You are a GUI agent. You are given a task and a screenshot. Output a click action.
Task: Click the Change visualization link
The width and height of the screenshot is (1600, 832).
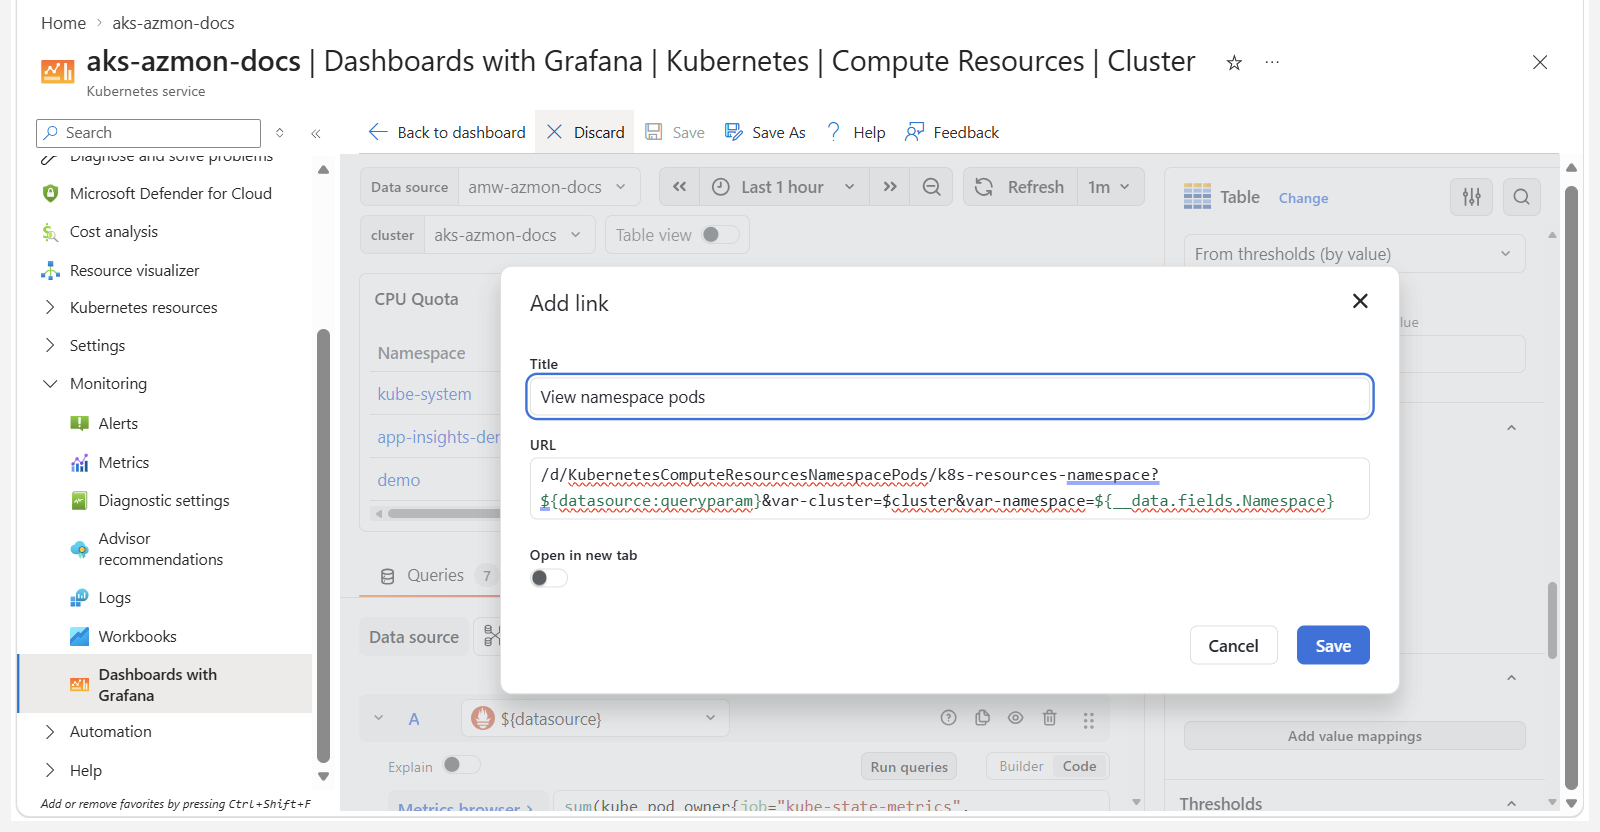[x=1303, y=198]
